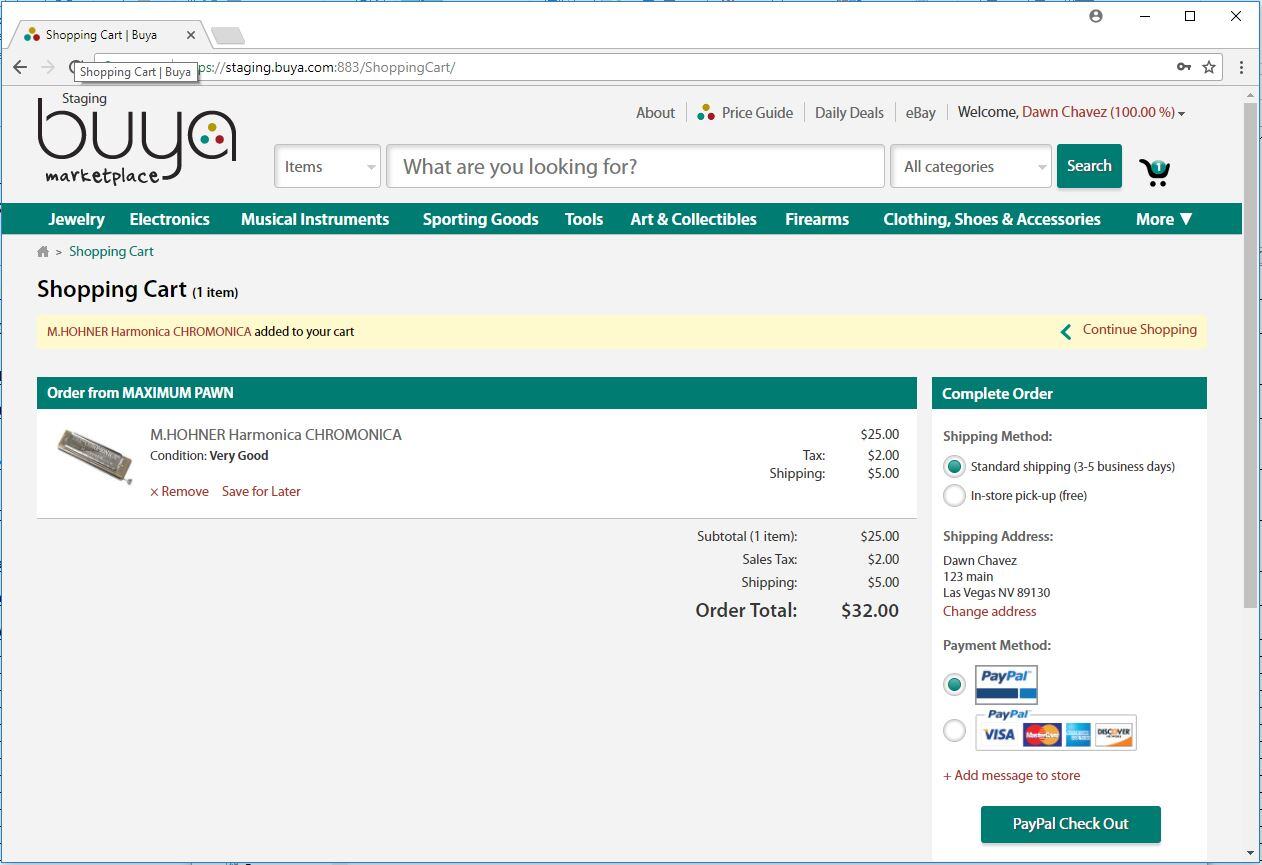1262x865 pixels.
Task: Choose the PayPal payment radio button
Action: click(954, 685)
